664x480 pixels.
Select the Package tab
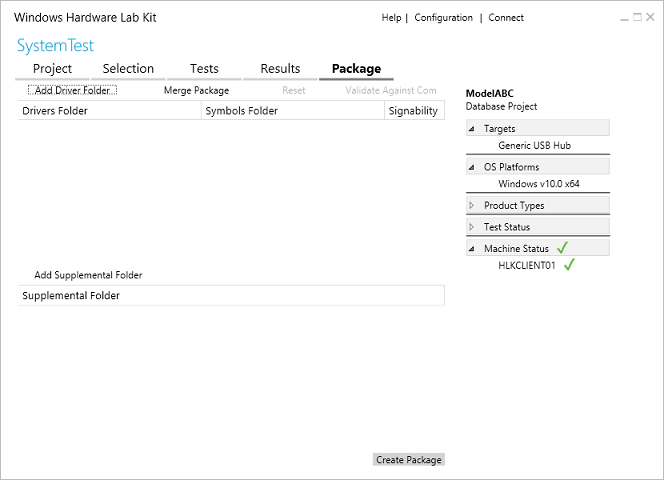(x=356, y=69)
